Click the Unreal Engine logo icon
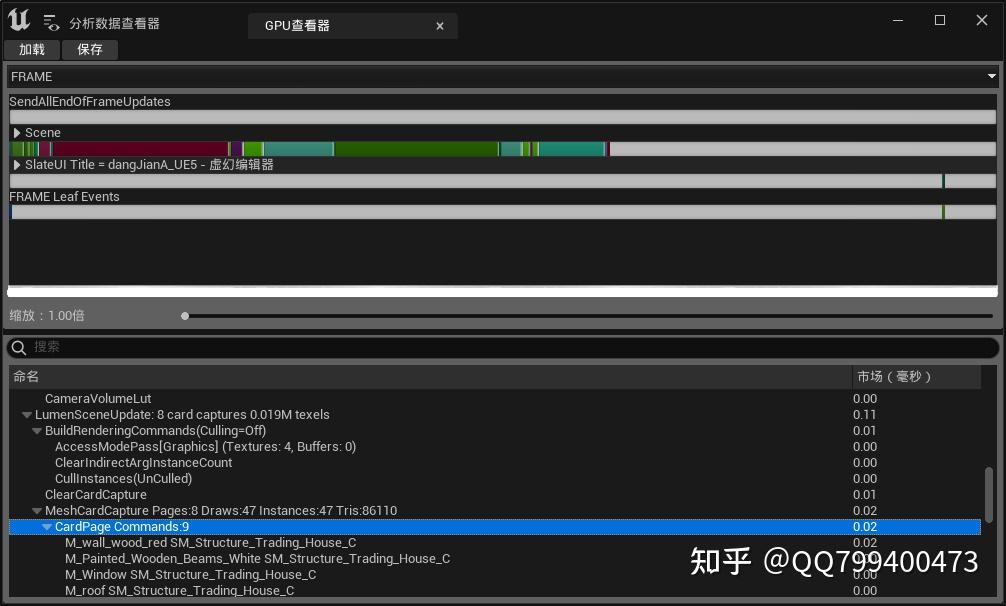The height and width of the screenshot is (606, 1006). coord(17,19)
